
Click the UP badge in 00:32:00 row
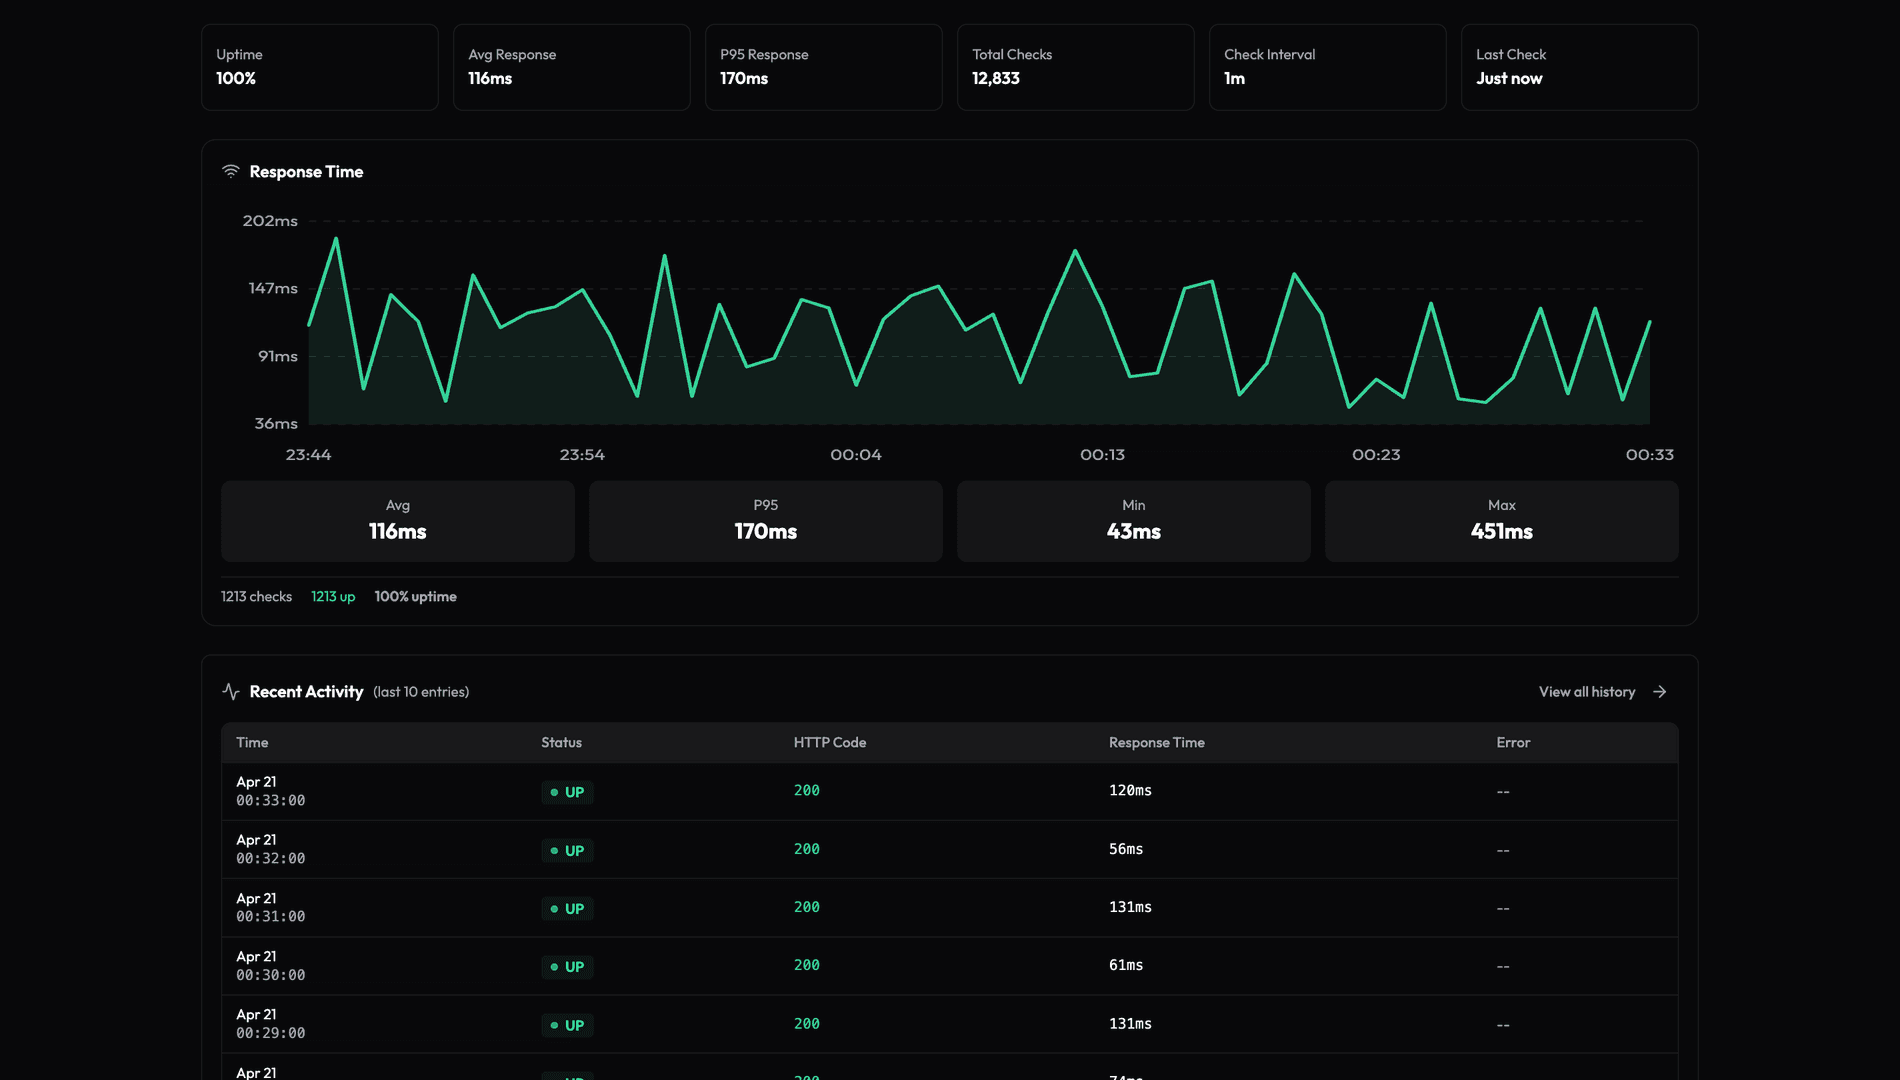(567, 851)
